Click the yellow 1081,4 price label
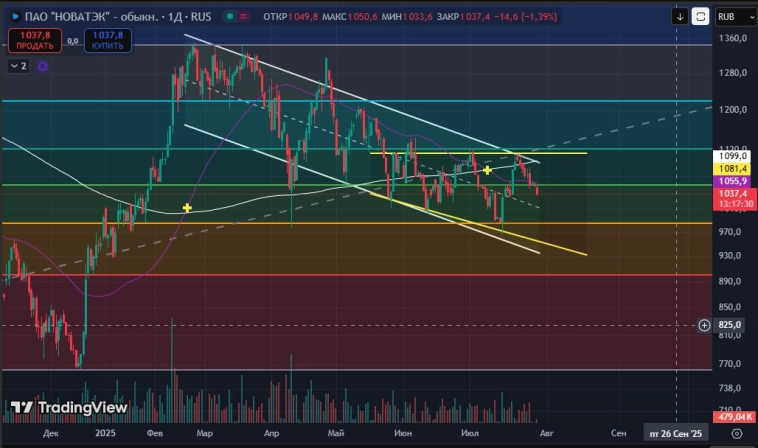 732,169
